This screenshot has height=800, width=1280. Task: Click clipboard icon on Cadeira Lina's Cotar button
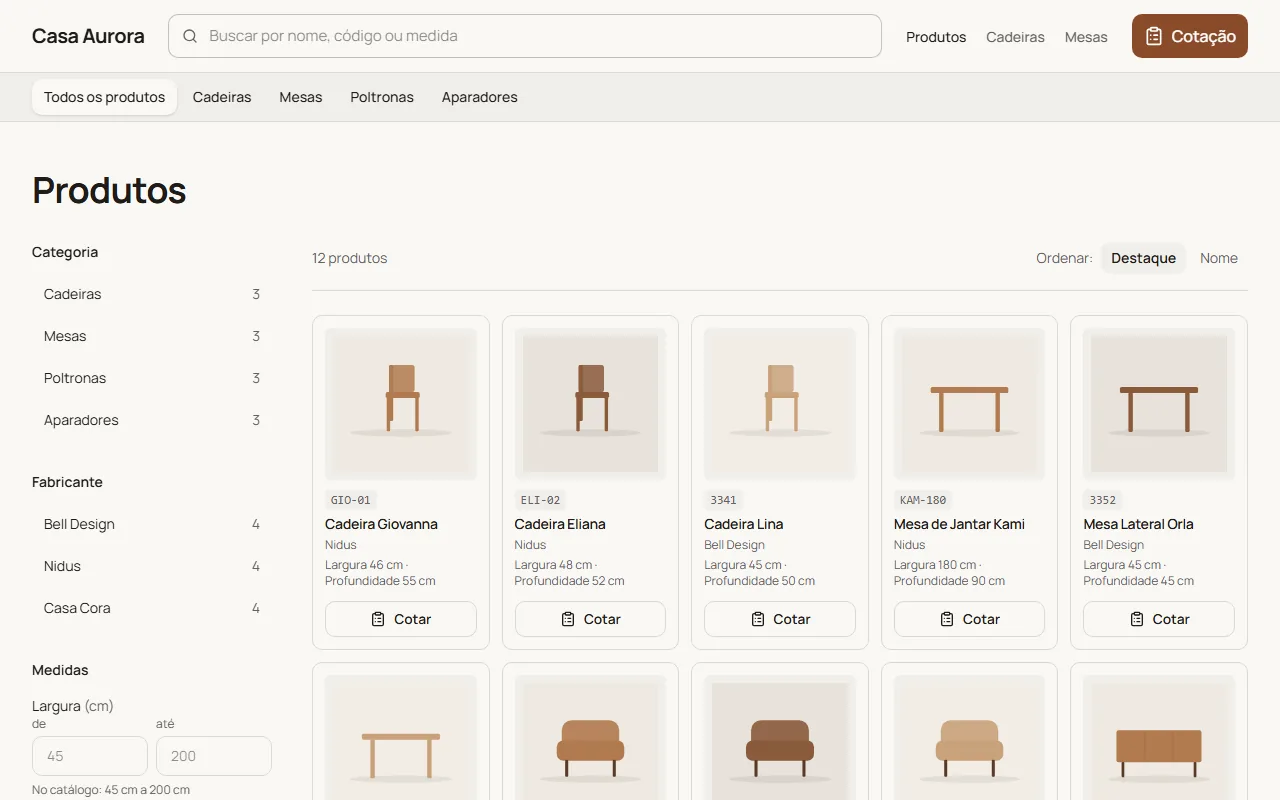pyautogui.click(x=758, y=619)
